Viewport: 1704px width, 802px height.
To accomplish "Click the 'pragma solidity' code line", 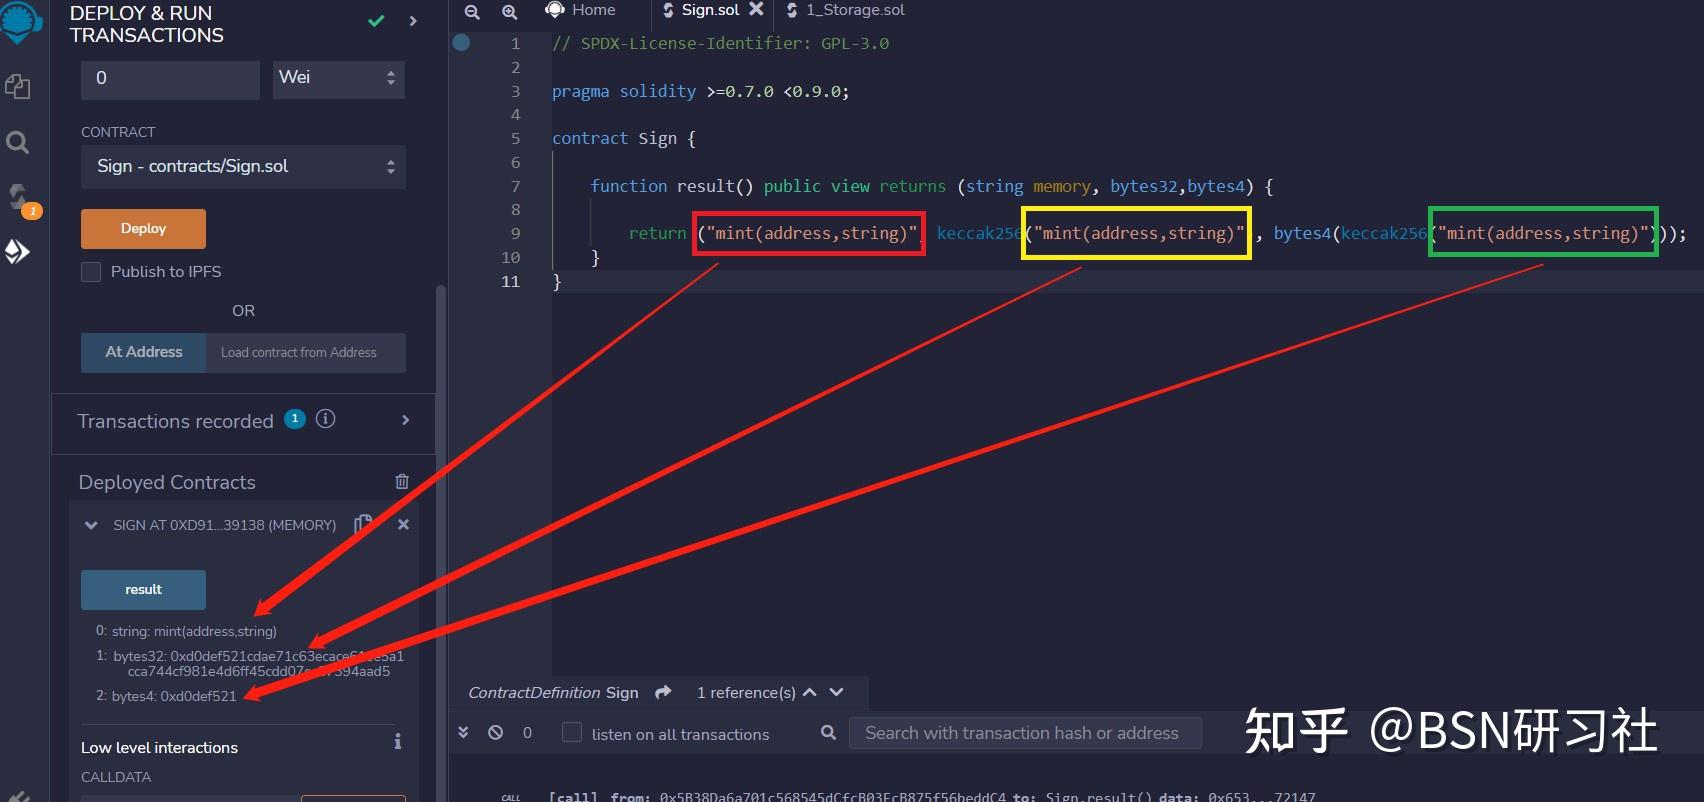I will [x=700, y=91].
